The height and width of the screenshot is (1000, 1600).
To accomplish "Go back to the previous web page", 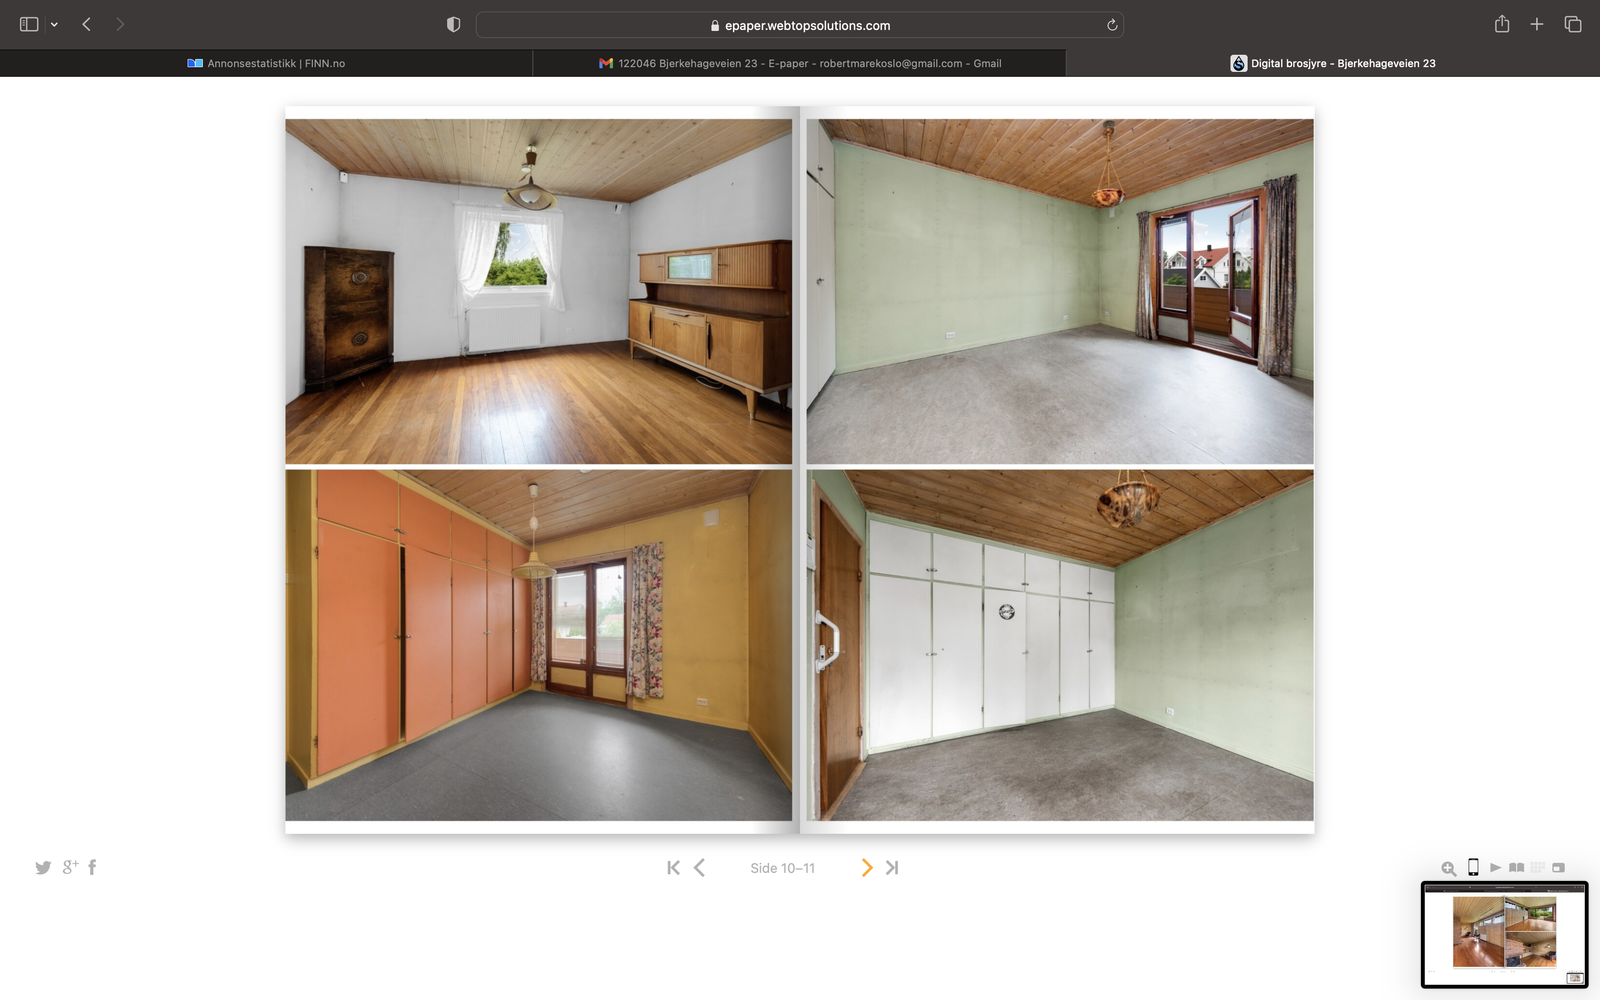I will pos(87,24).
